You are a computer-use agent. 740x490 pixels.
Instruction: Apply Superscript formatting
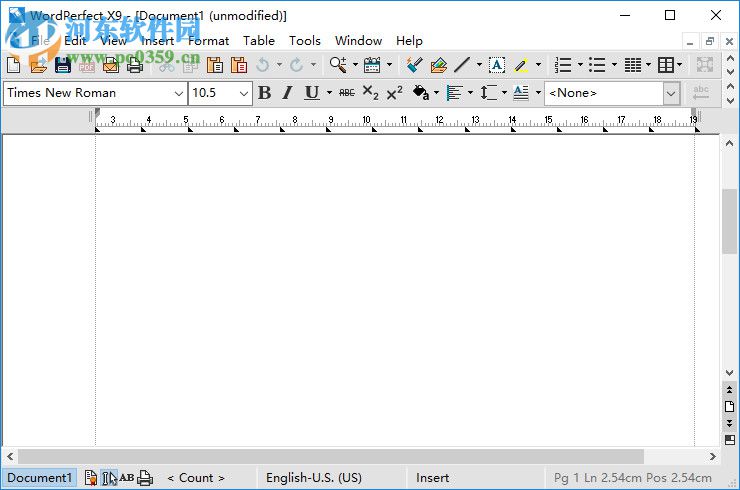coord(395,93)
